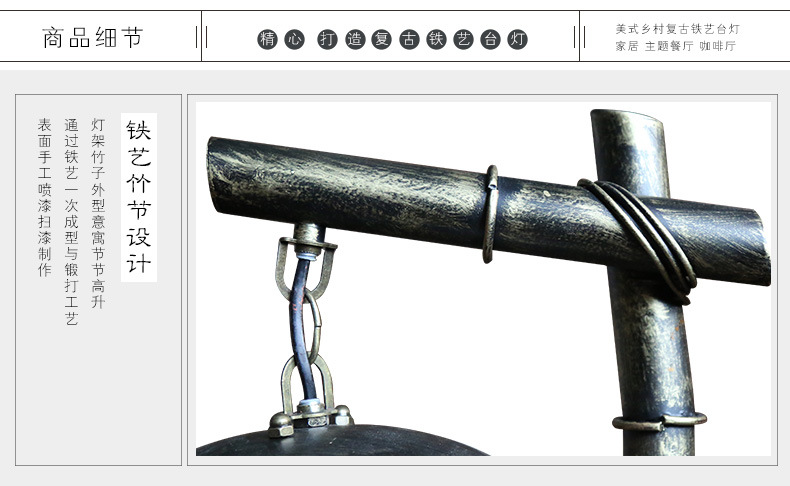Click the circled character 铁

pos(436,39)
